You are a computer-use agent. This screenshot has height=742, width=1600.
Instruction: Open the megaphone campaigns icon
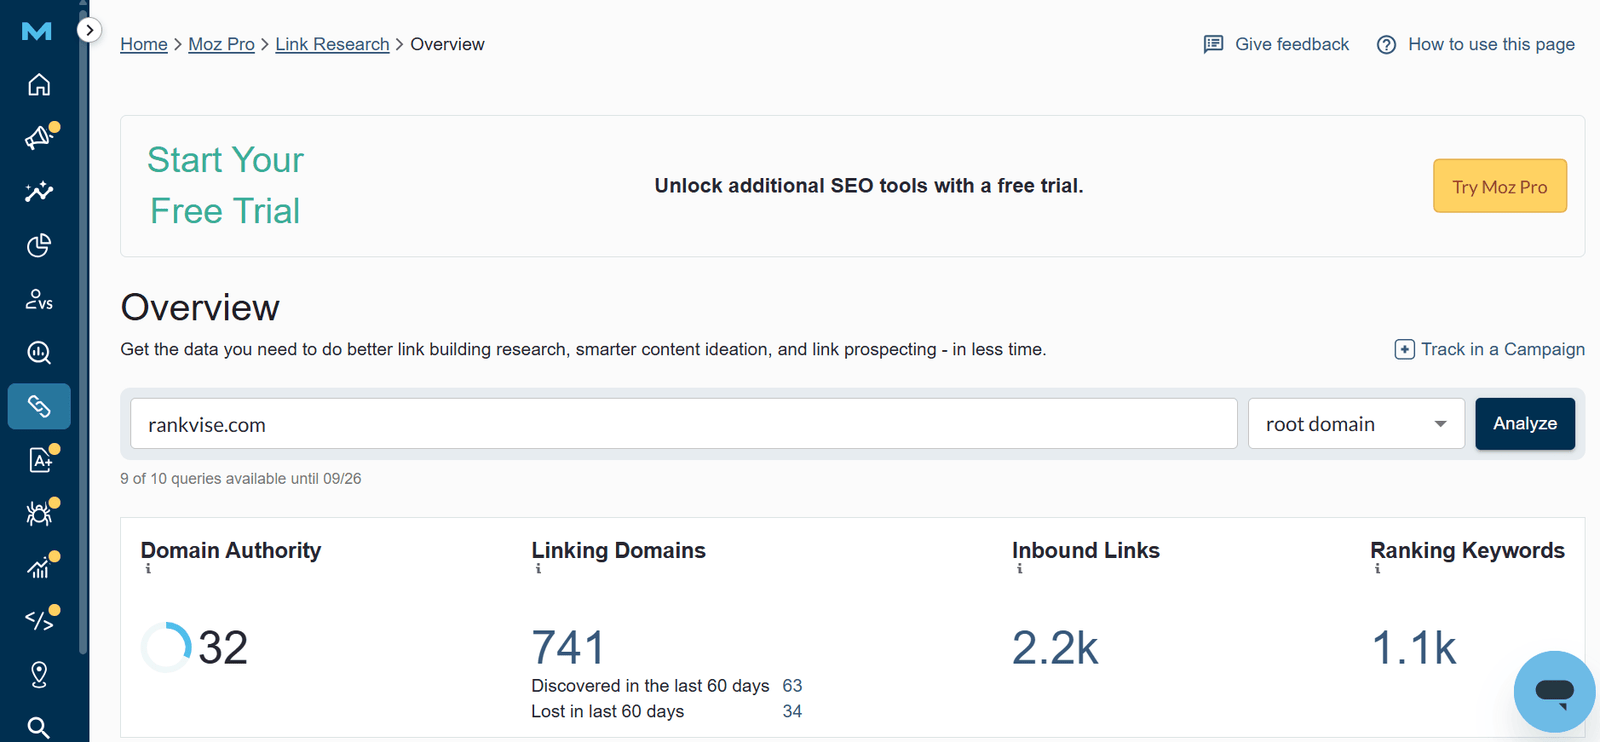39,137
